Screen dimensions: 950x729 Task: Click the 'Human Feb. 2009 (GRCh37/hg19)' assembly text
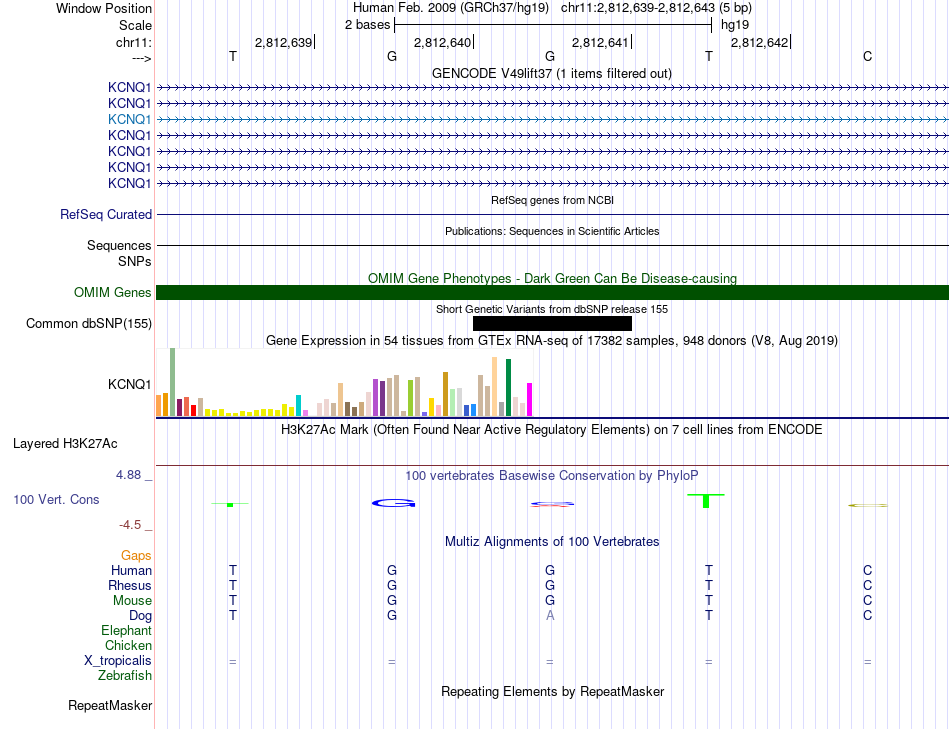pos(451,8)
